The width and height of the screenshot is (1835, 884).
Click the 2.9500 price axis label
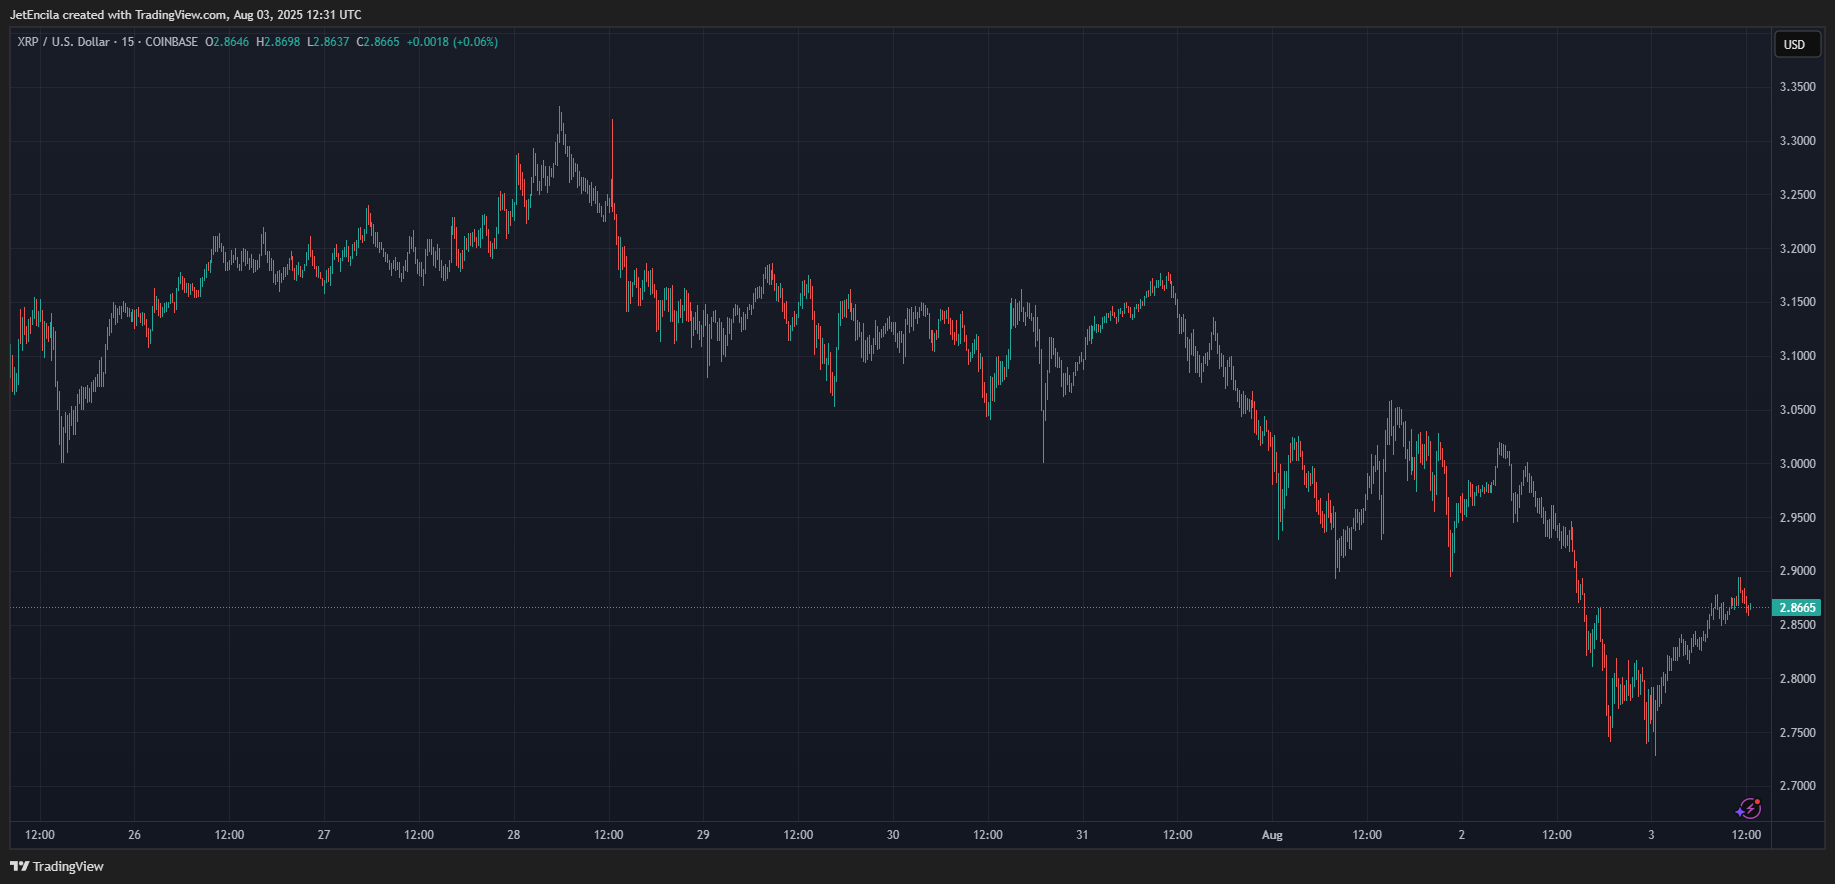[x=1797, y=518]
